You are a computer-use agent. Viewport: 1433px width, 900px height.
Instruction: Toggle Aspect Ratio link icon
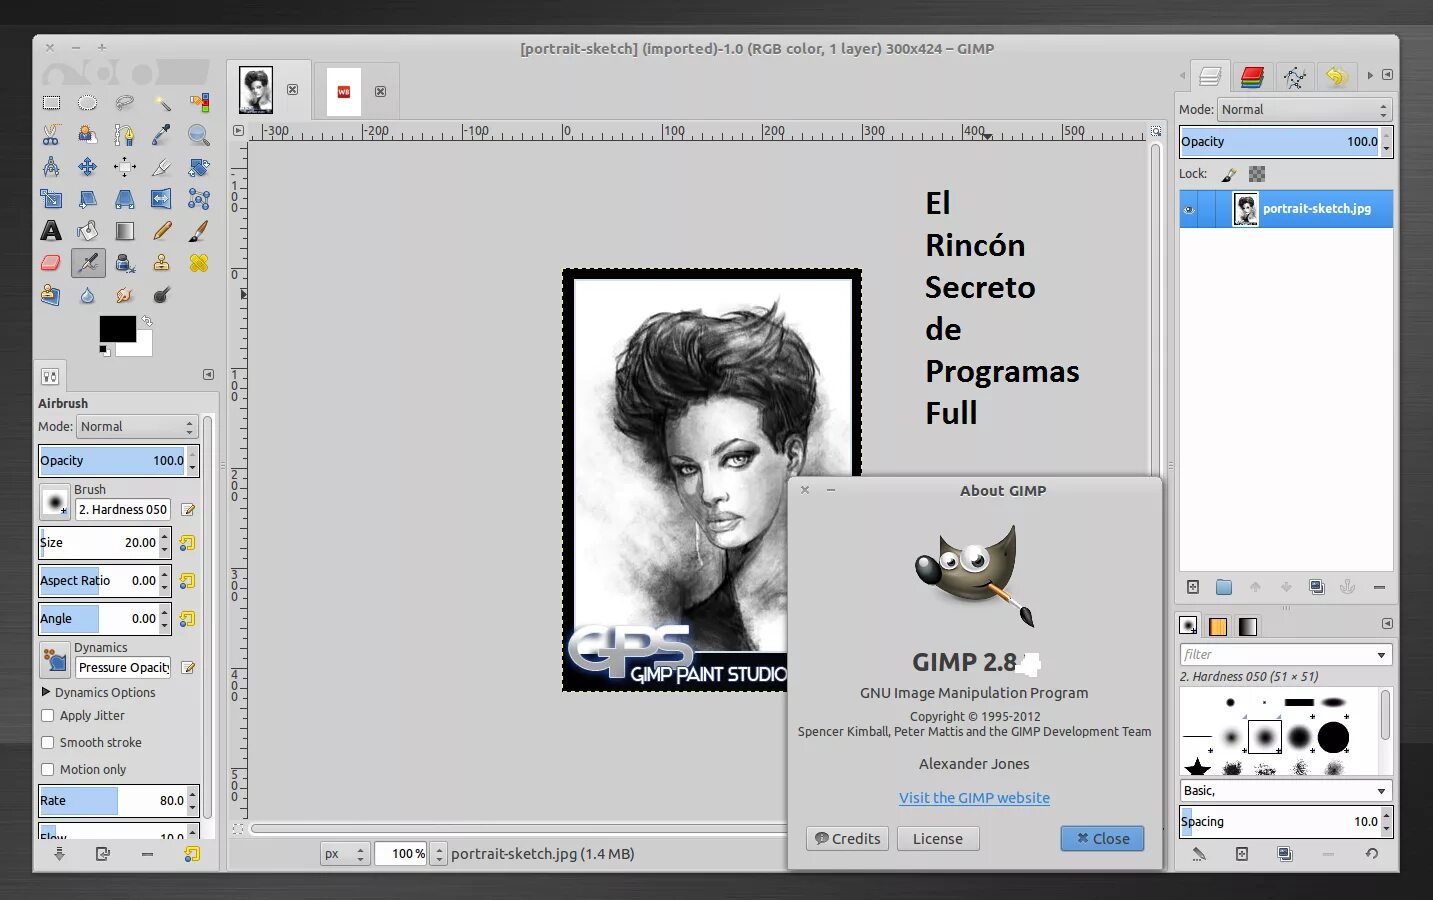(x=187, y=581)
